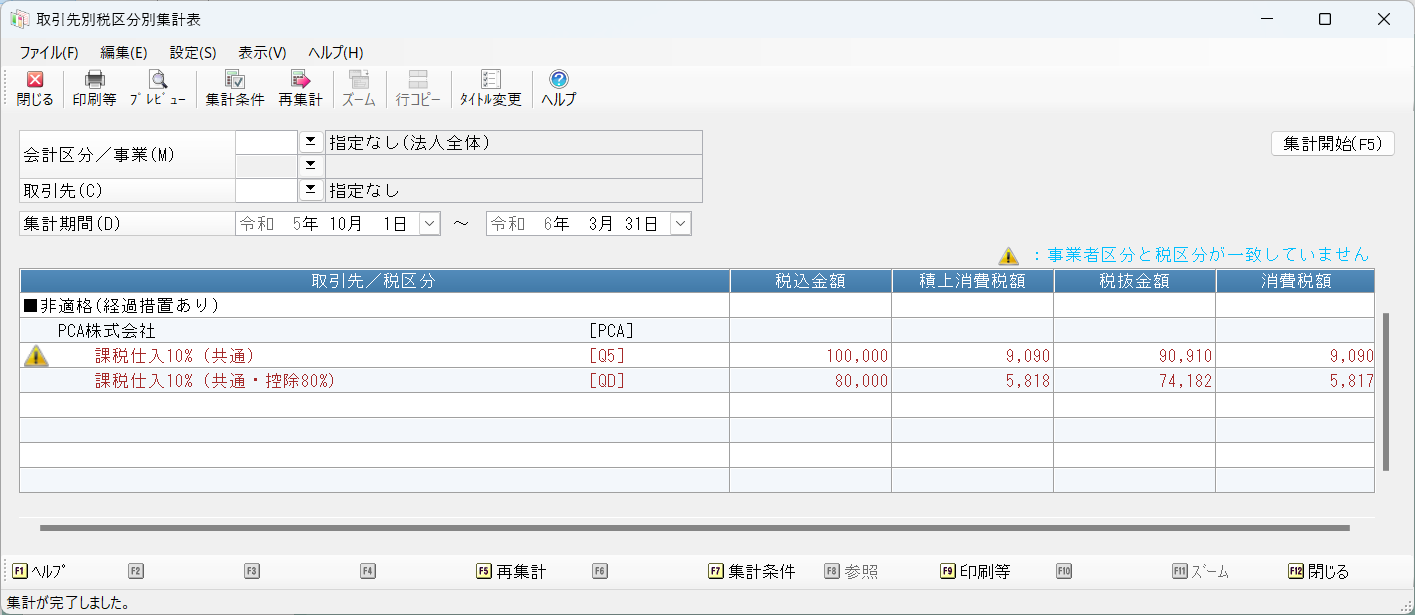This screenshot has height=615, width=1415.
Task: Open 集計条件 settings in toolbar
Action: [235, 88]
